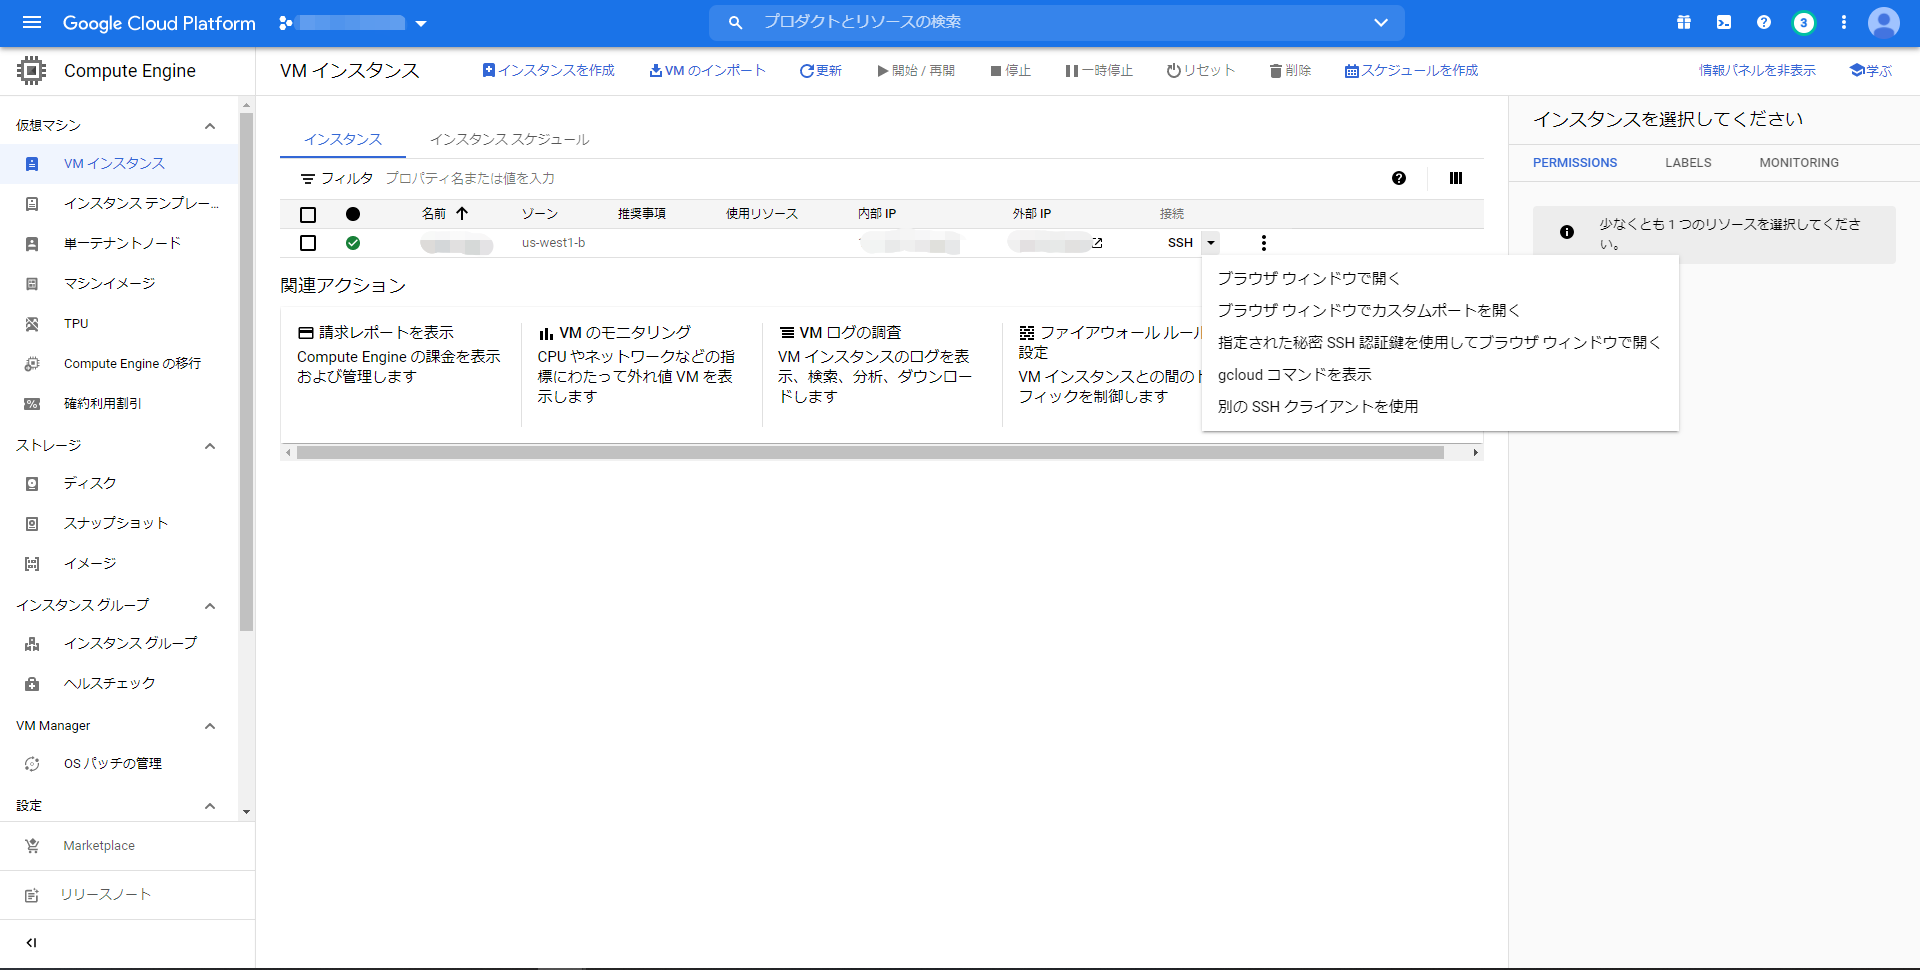Viewport: 1920px width, 970px height.
Task: Click the Marketplace icon in the sidebar
Action: [33, 845]
